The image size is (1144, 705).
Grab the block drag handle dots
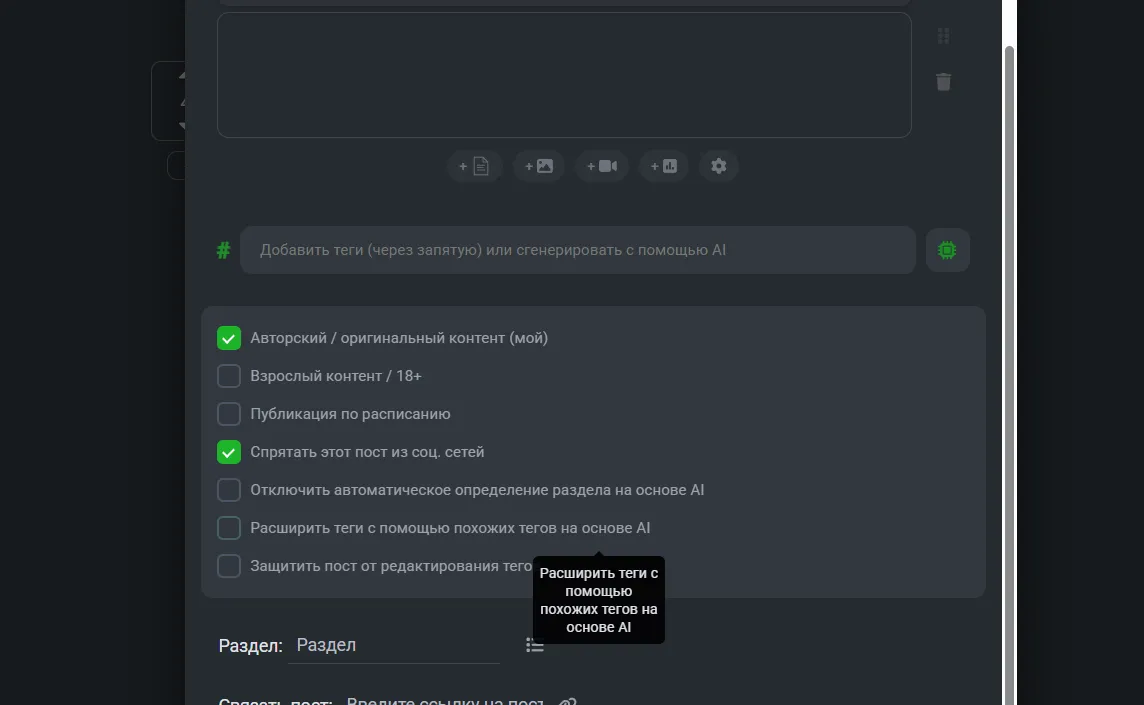(943, 36)
